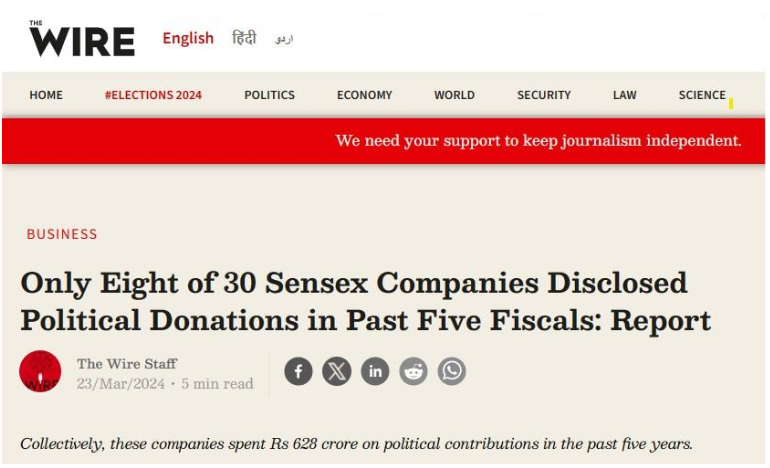Viewport: 770px width, 468px height.
Task: Share article on Reddit
Action: tap(413, 372)
